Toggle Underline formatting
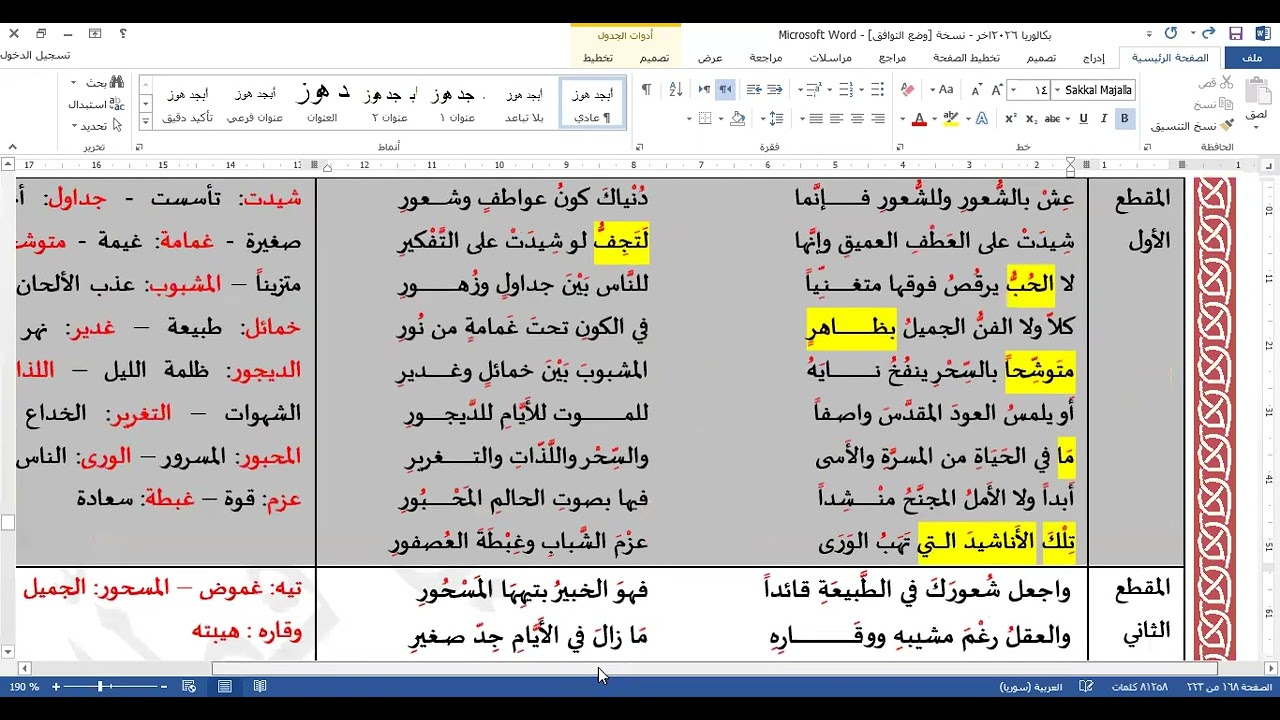Image resolution: width=1280 pixels, height=720 pixels. tap(1083, 119)
